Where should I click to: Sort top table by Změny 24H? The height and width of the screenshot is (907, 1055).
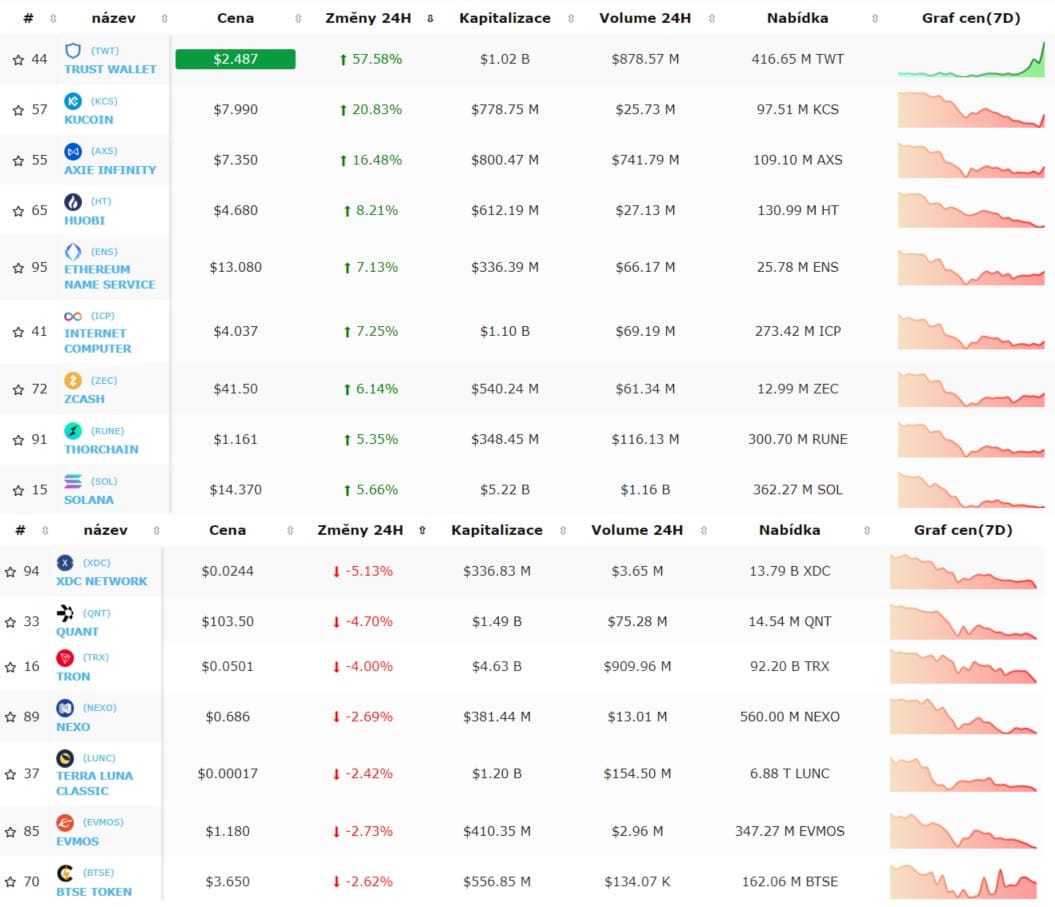click(430, 19)
